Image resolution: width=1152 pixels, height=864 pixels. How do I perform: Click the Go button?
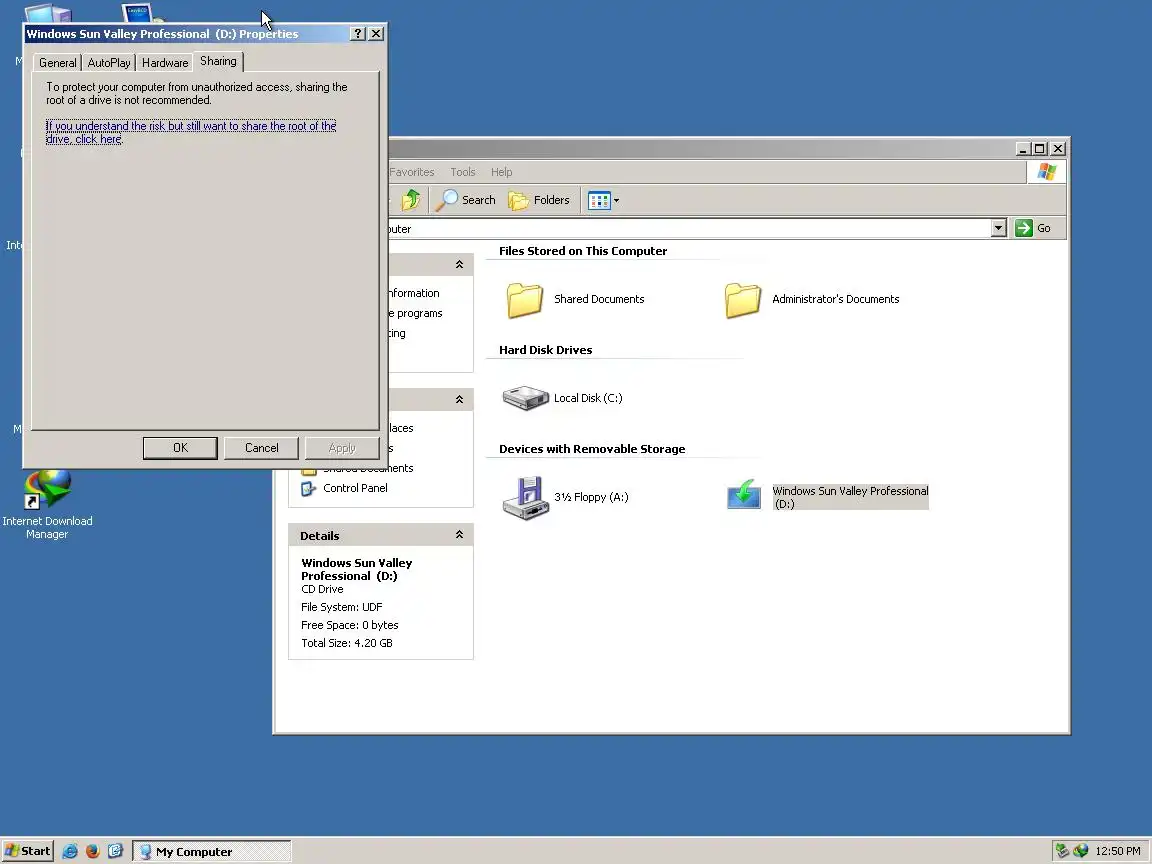(1033, 228)
